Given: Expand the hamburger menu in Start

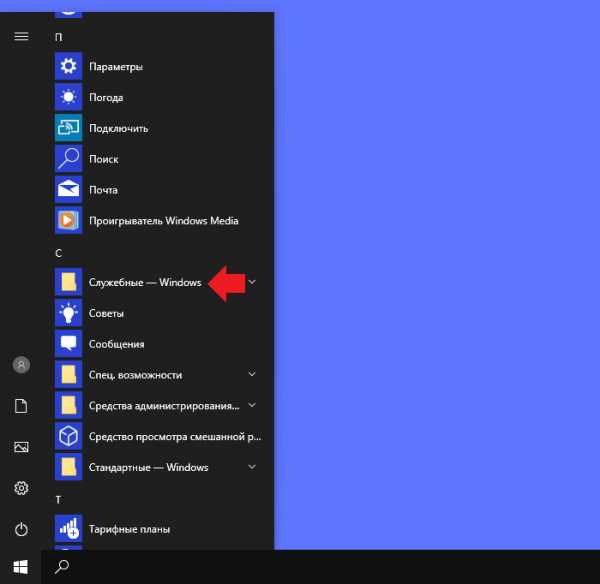Looking at the screenshot, I should (x=21, y=36).
